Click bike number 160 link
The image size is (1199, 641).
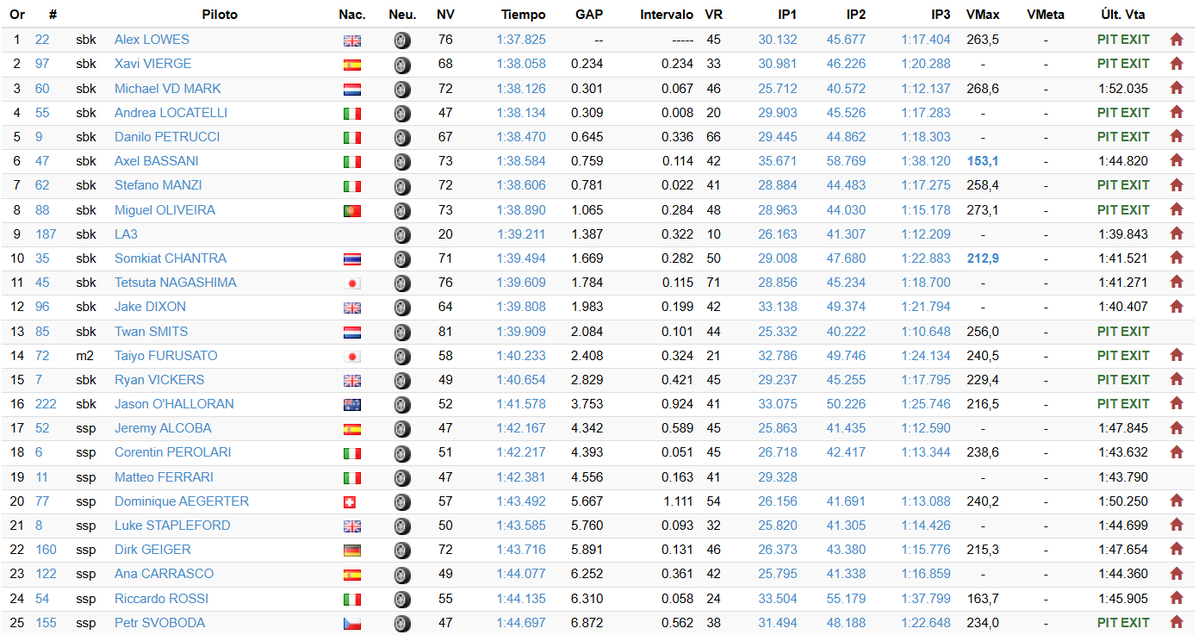[46, 550]
